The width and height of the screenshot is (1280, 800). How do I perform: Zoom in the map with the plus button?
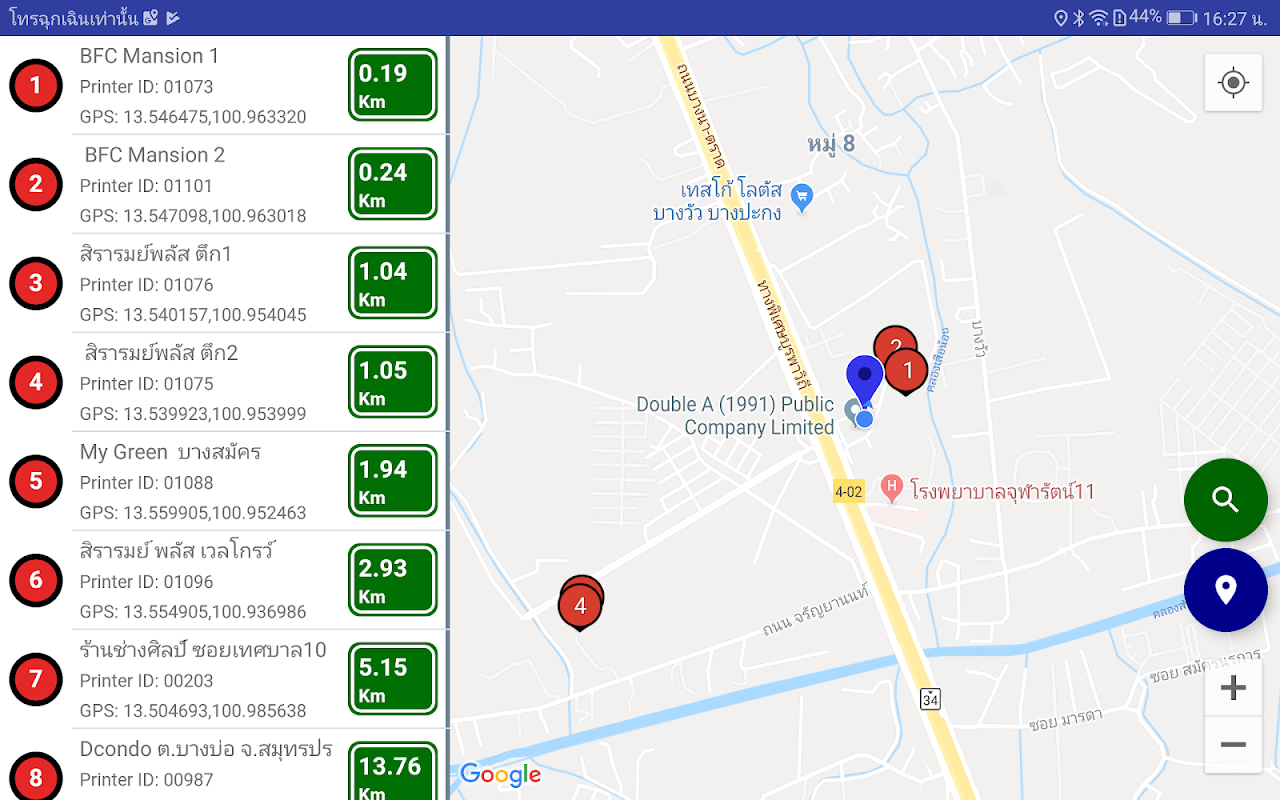tap(1233, 688)
